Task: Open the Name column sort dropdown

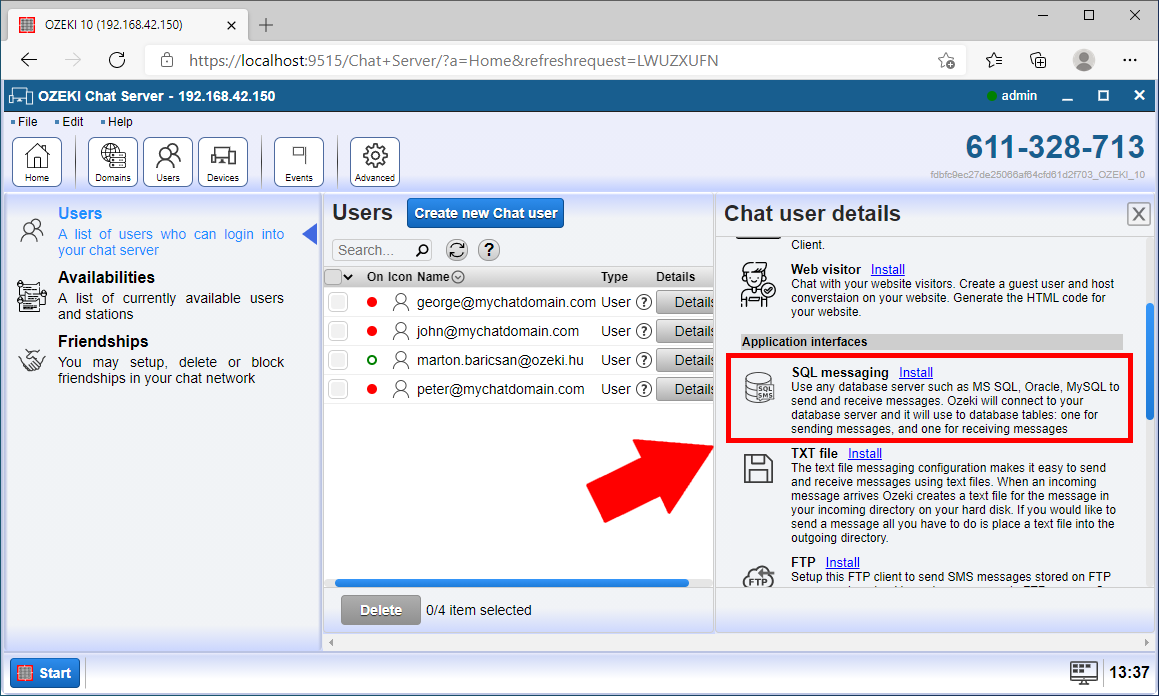Action: pyautogui.click(x=458, y=277)
